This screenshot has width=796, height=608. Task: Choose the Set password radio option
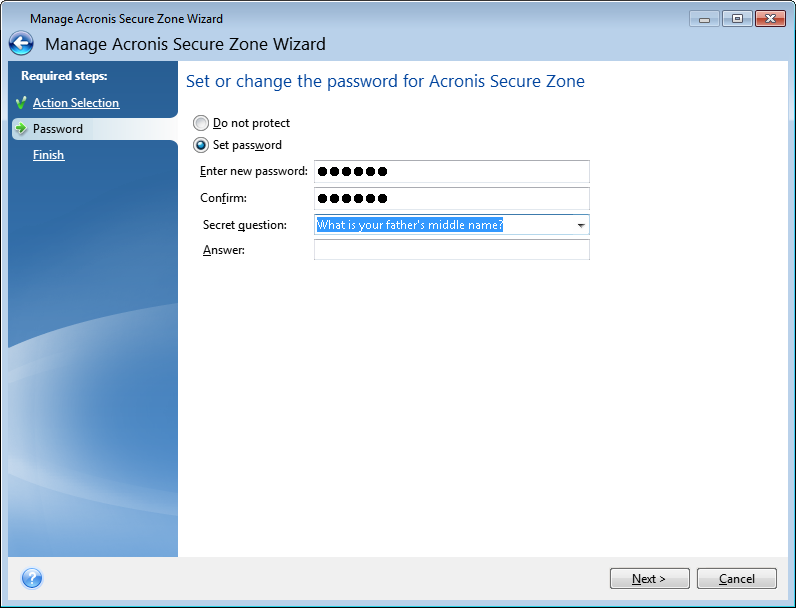point(201,145)
